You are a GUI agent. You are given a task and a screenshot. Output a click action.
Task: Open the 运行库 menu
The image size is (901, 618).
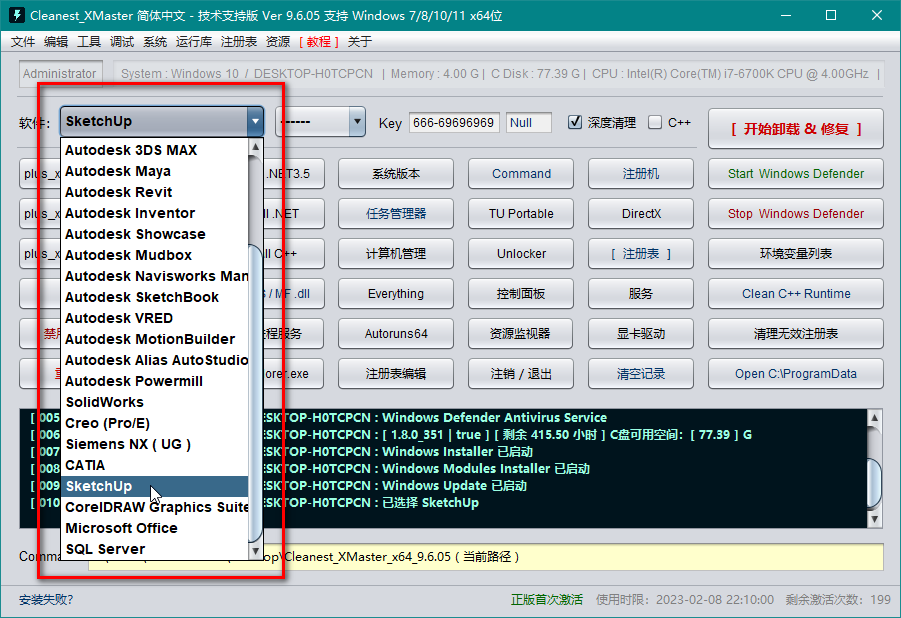[194, 41]
